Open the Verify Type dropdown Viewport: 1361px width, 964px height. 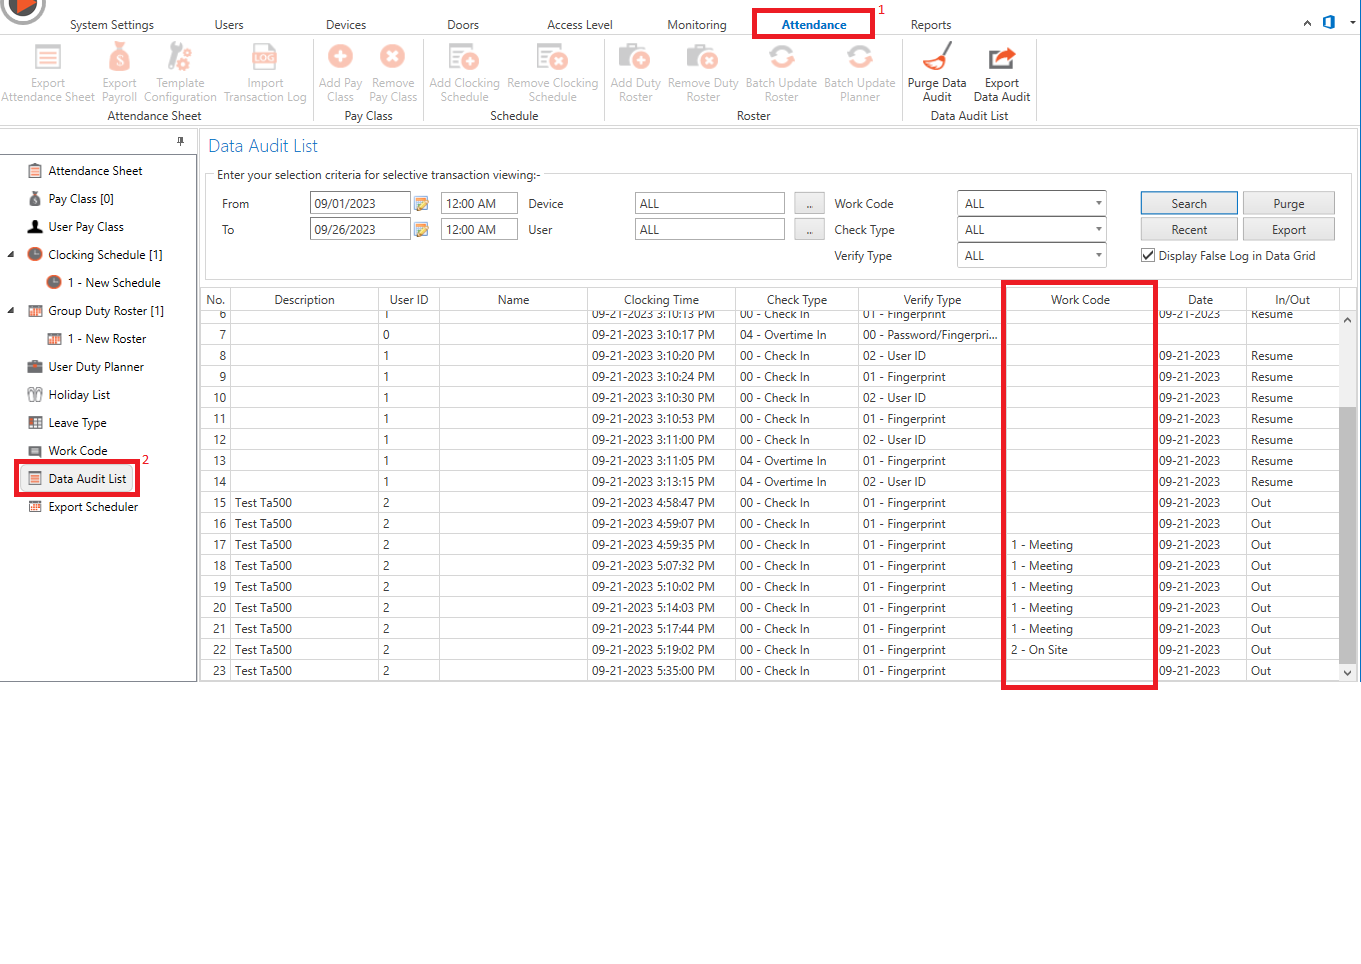coord(1098,255)
